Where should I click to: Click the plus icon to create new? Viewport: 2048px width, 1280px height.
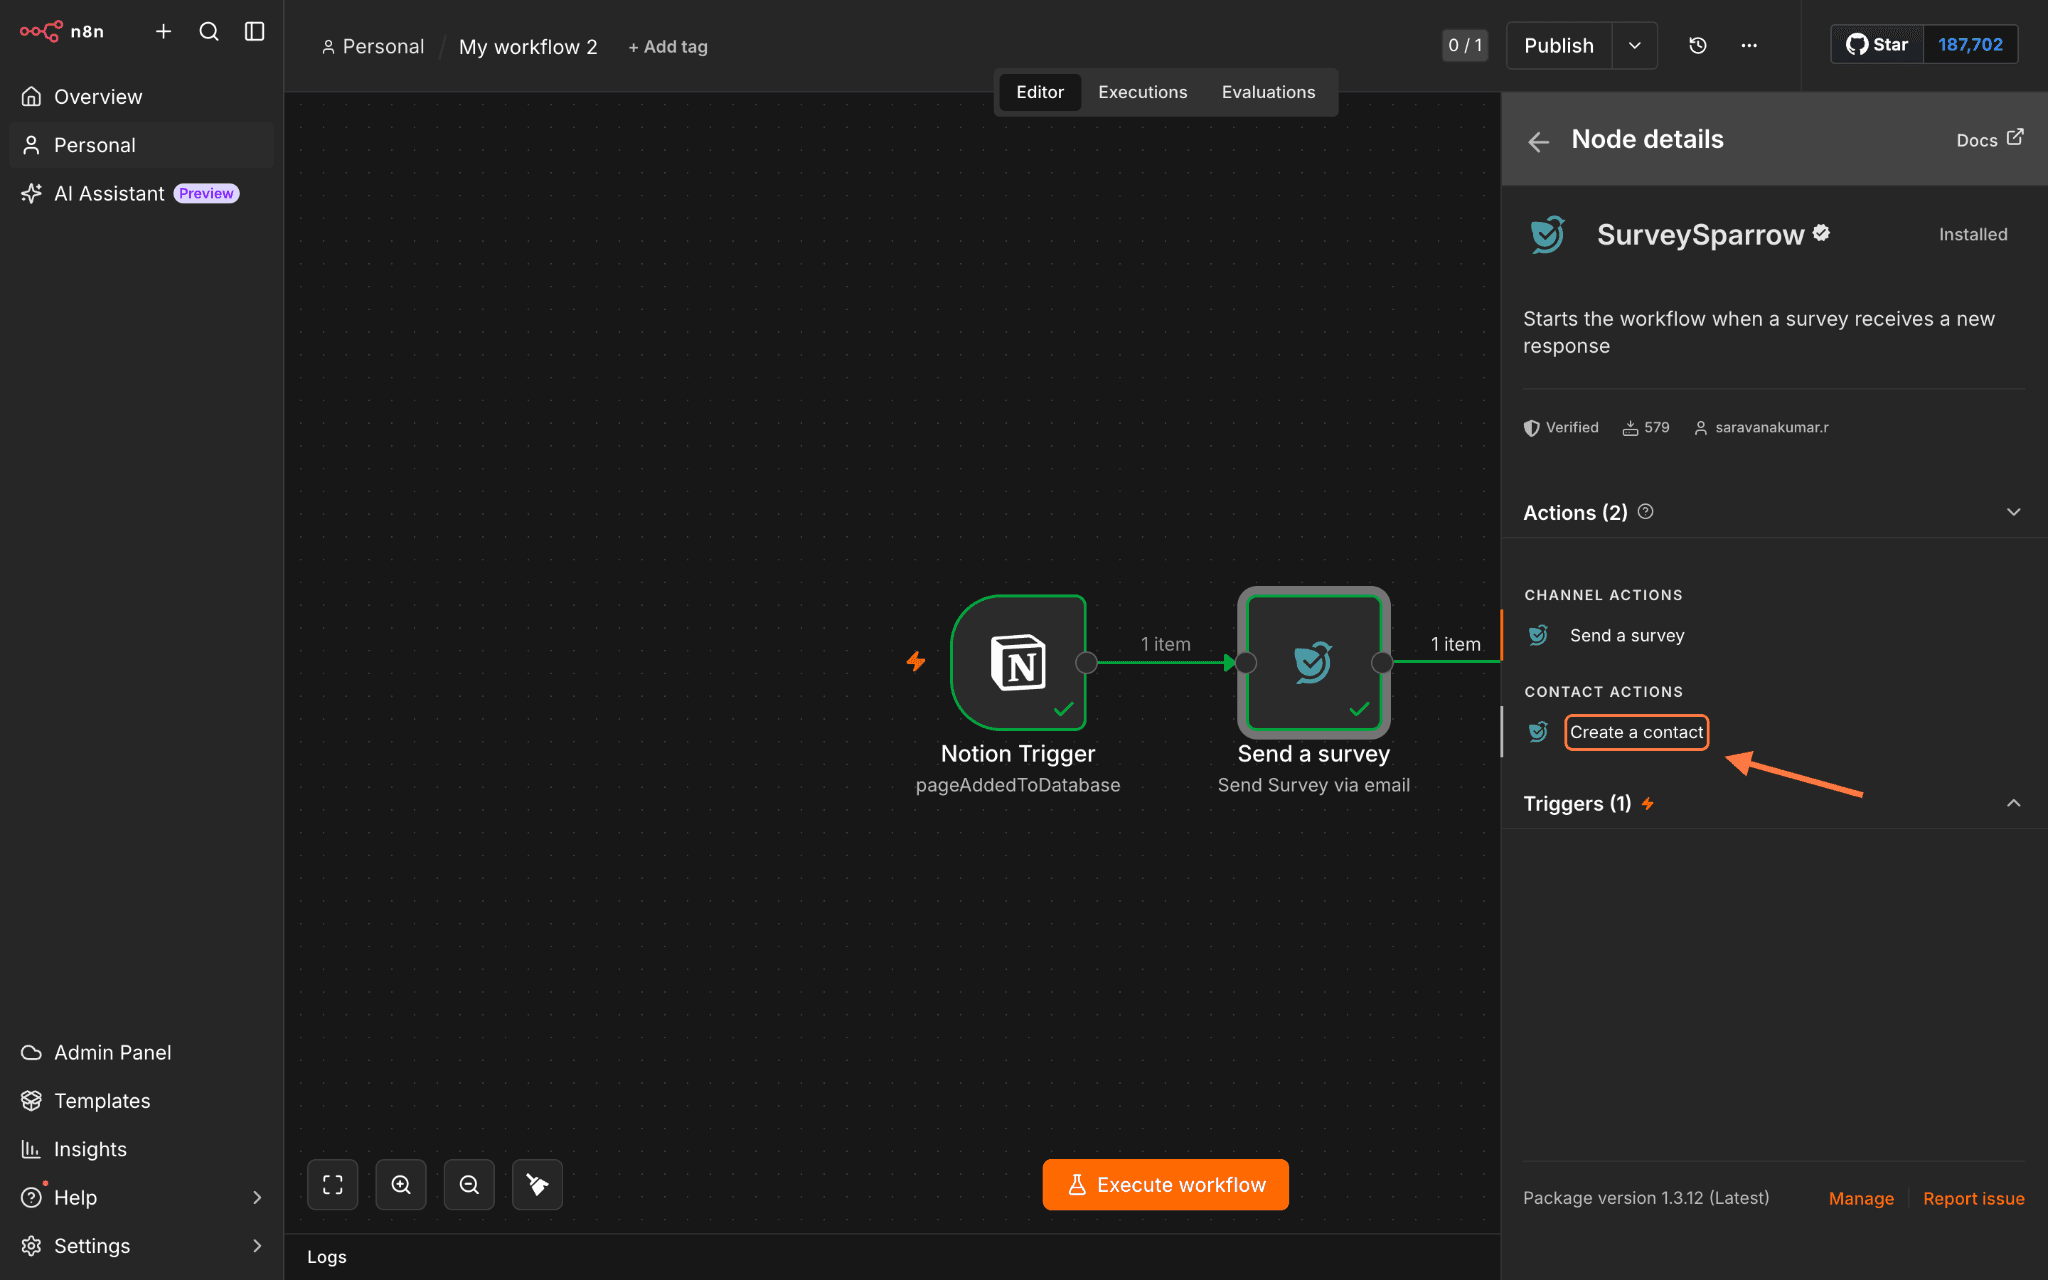pyautogui.click(x=164, y=32)
